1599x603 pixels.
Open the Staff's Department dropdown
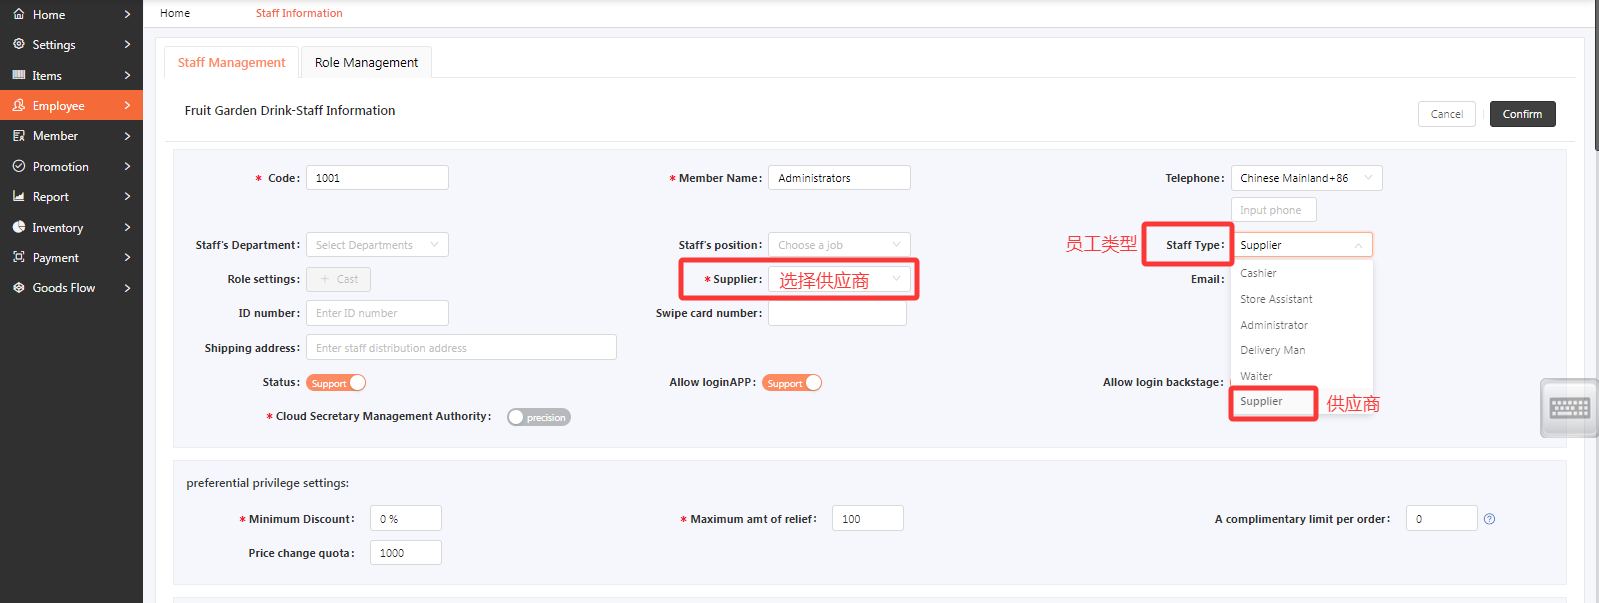[x=377, y=245]
